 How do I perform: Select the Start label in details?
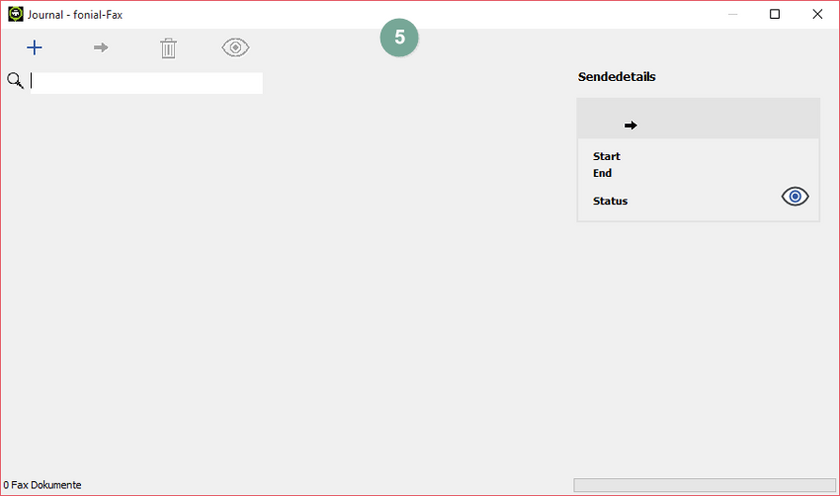click(606, 156)
